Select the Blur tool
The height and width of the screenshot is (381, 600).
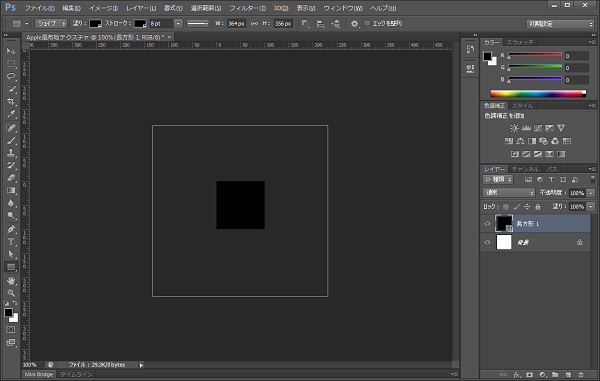pyautogui.click(x=11, y=203)
